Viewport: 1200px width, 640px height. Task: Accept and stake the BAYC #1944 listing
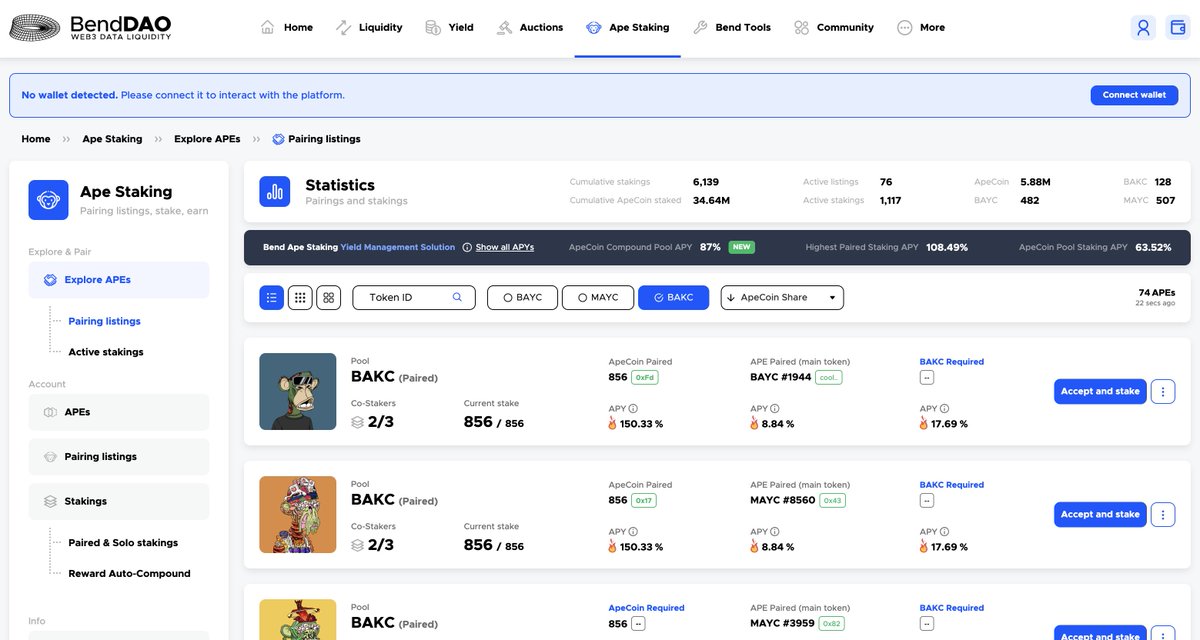point(1100,391)
